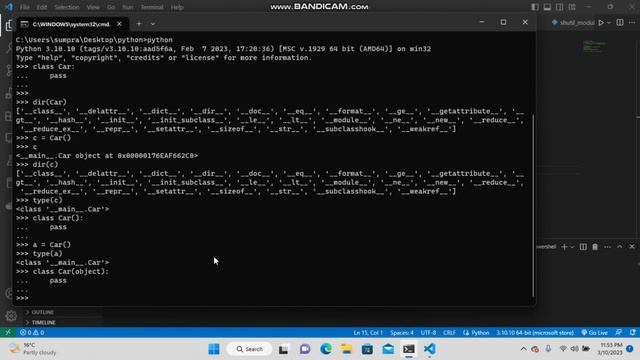This screenshot has height=360, width=640.
Task: Open Windows Start menu
Action: (213, 349)
